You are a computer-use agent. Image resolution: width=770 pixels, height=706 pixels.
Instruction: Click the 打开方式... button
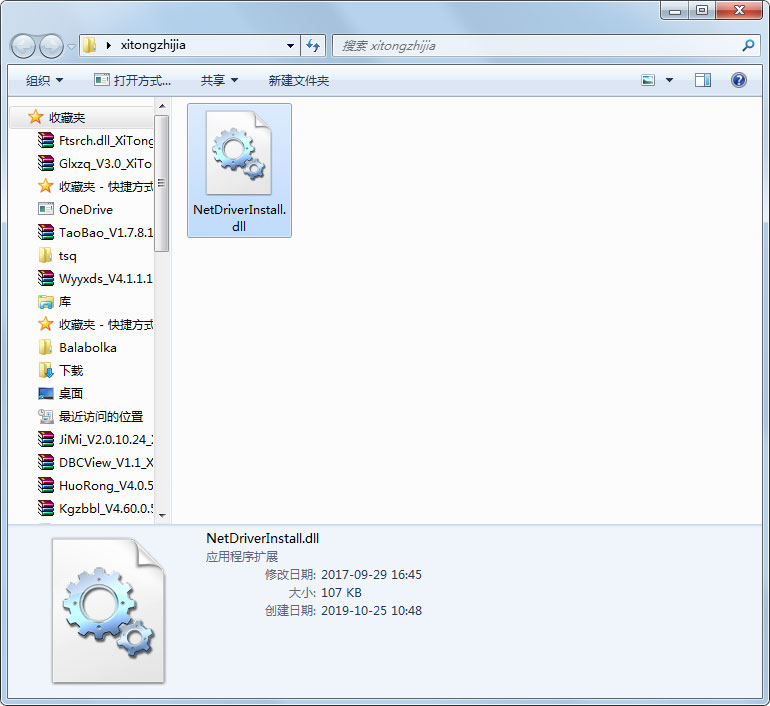[133, 80]
